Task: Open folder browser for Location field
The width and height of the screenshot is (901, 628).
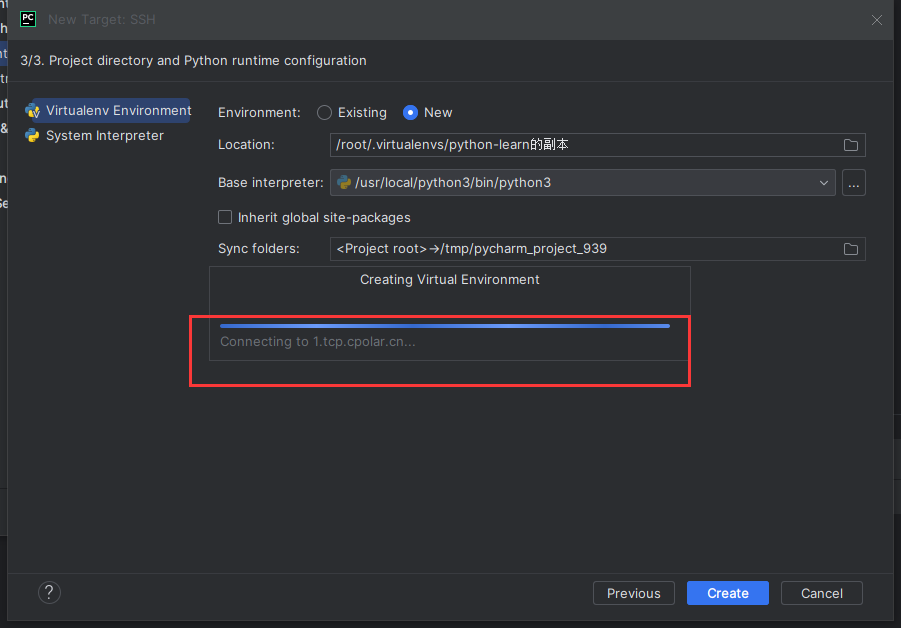Action: (850, 145)
